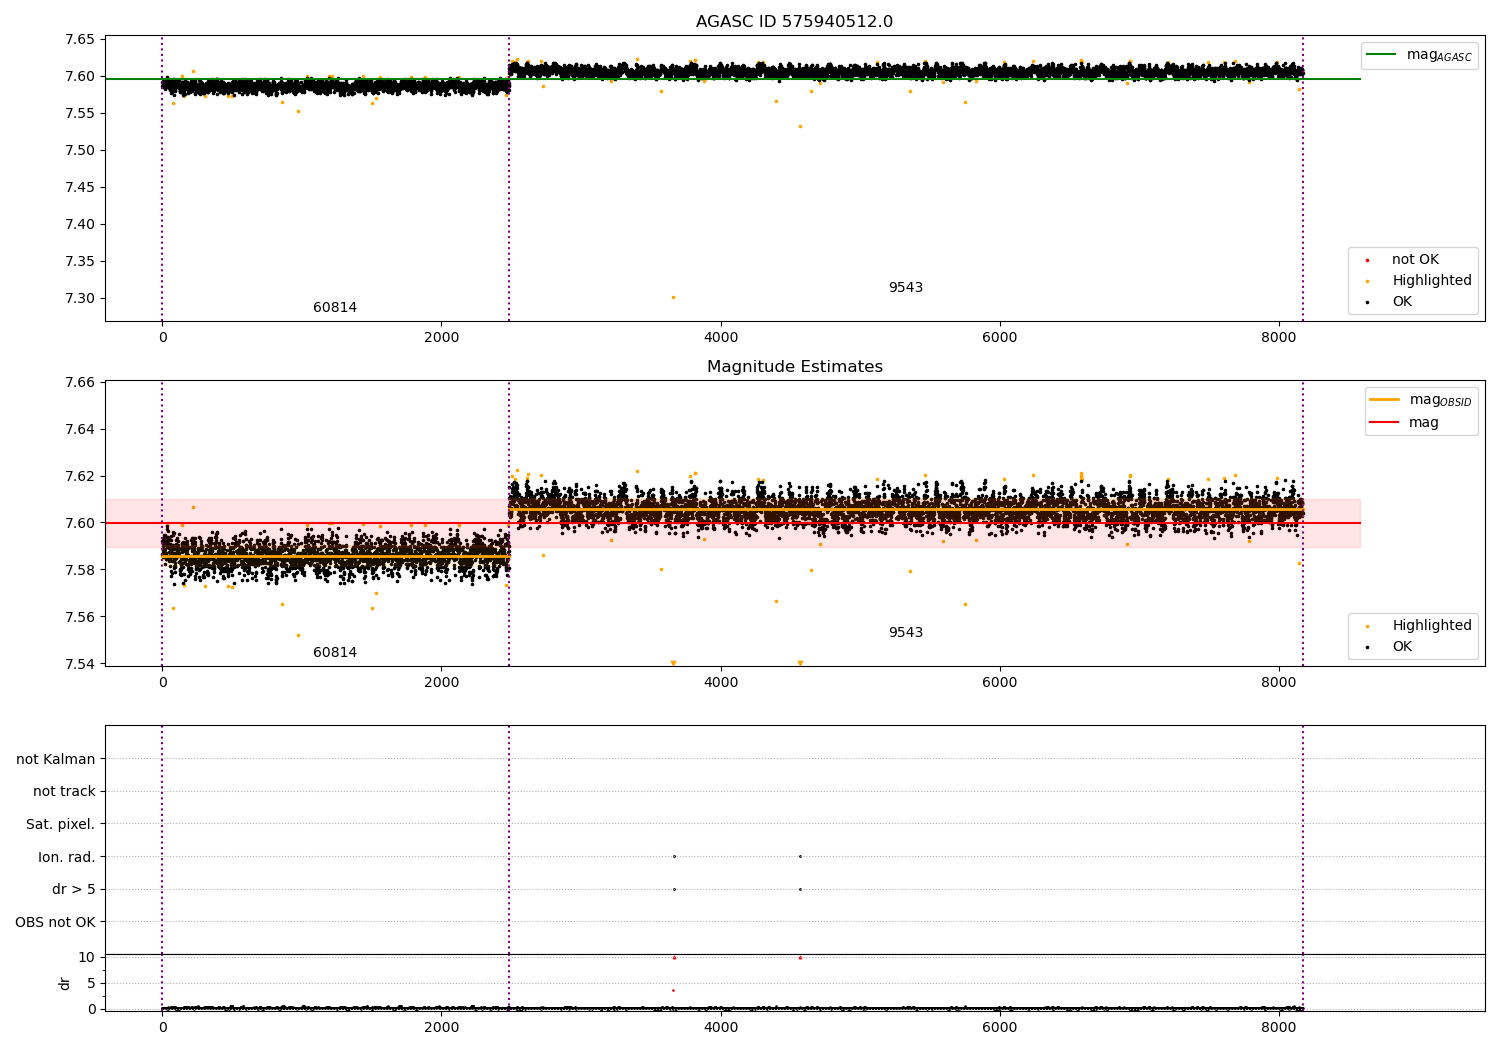Click the 8000 x-axis tick of the bottom plot
The height and width of the screenshot is (1050, 1500).
click(x=1279, y=1027)
